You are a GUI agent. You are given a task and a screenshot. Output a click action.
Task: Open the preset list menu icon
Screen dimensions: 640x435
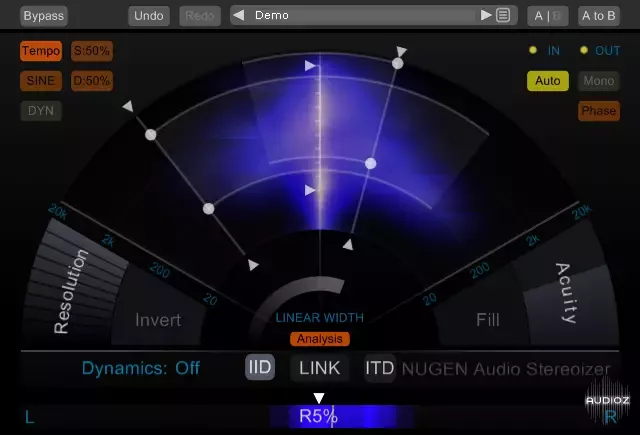(x=503, y=16)
